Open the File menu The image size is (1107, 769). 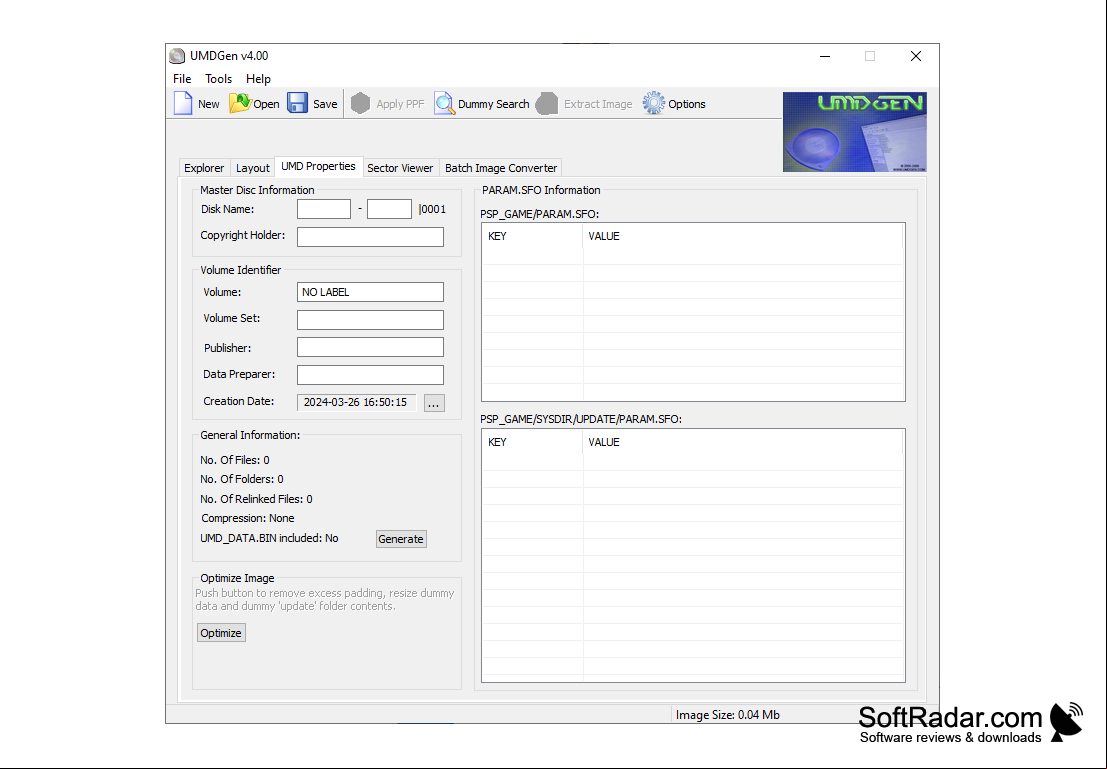pyautogui.click(x=182, y=79)
